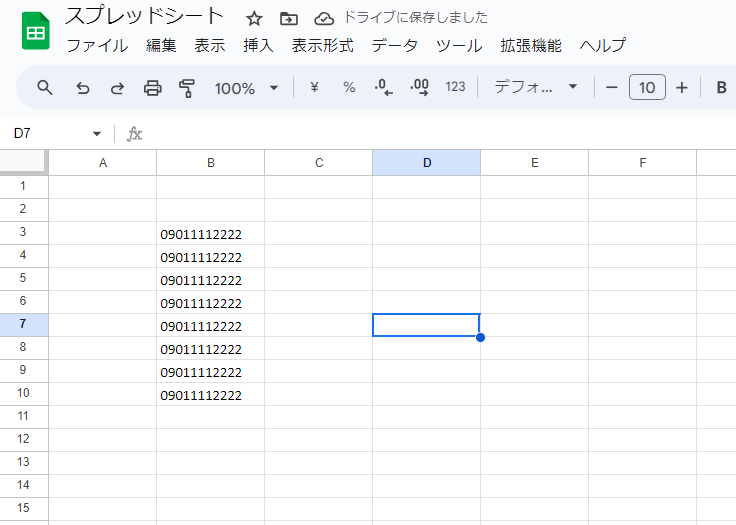Open the 100% zoom dropdown
This screenshot has height=525, width=736.
pos(246,88)
